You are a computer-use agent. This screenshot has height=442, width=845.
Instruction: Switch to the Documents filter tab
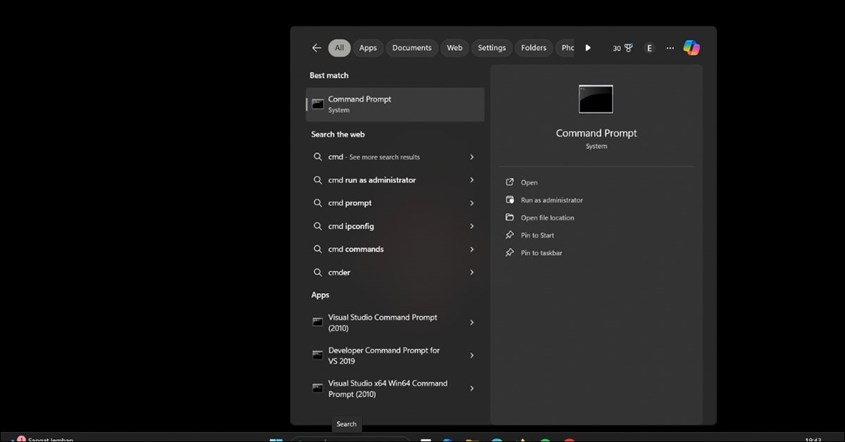(x=412, y=48)
